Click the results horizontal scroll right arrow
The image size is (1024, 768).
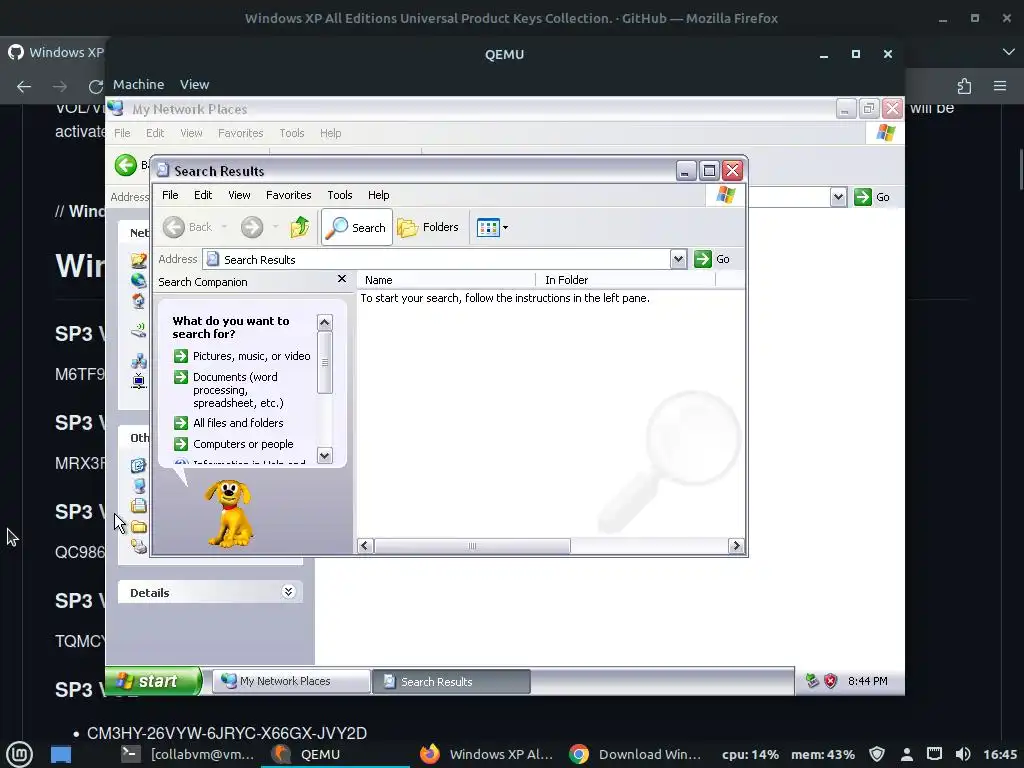(x=736, y=546)
